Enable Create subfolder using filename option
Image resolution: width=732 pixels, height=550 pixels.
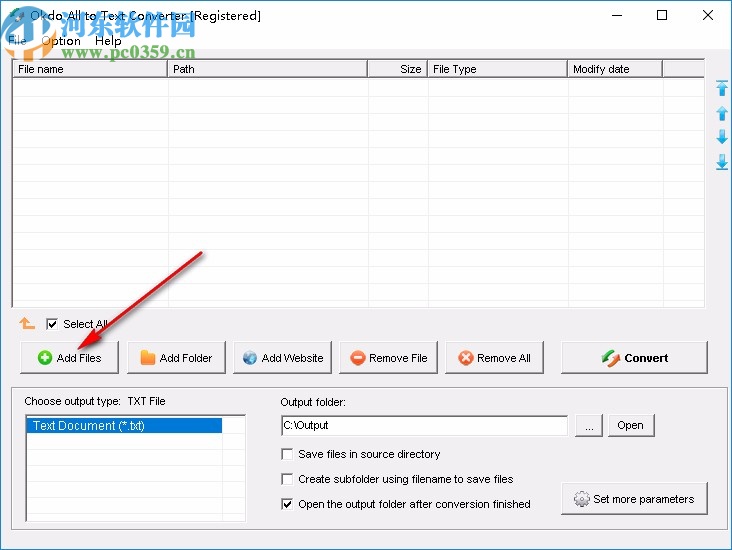point(287,479)
